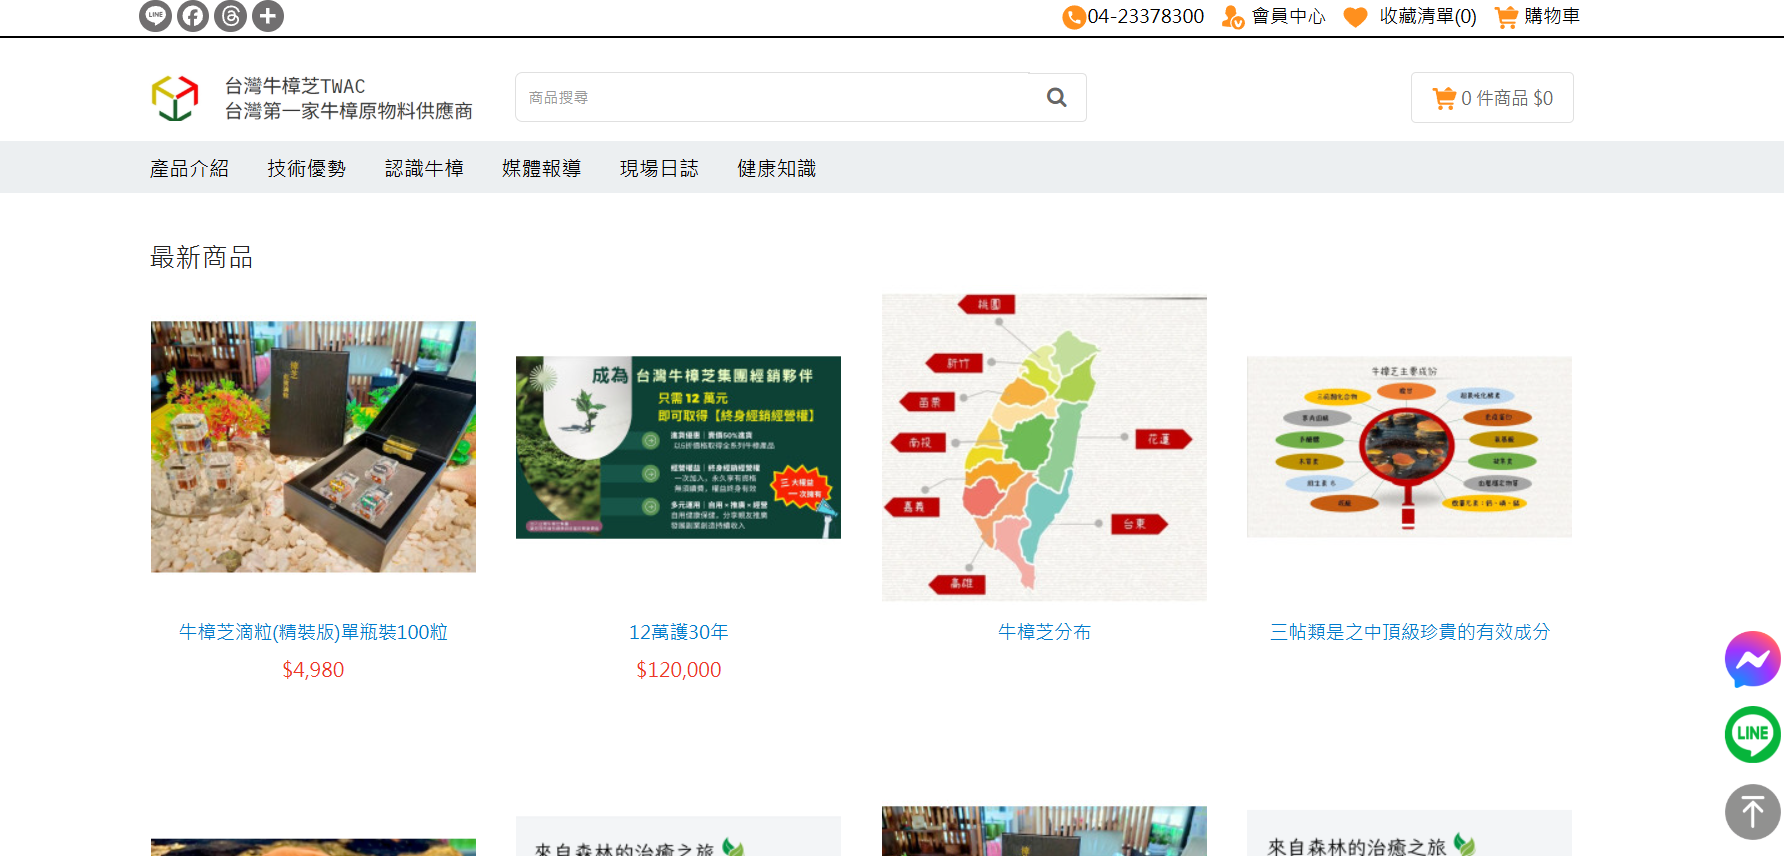
Task: Click the TWAC site logo
Action: coord(175,98)
